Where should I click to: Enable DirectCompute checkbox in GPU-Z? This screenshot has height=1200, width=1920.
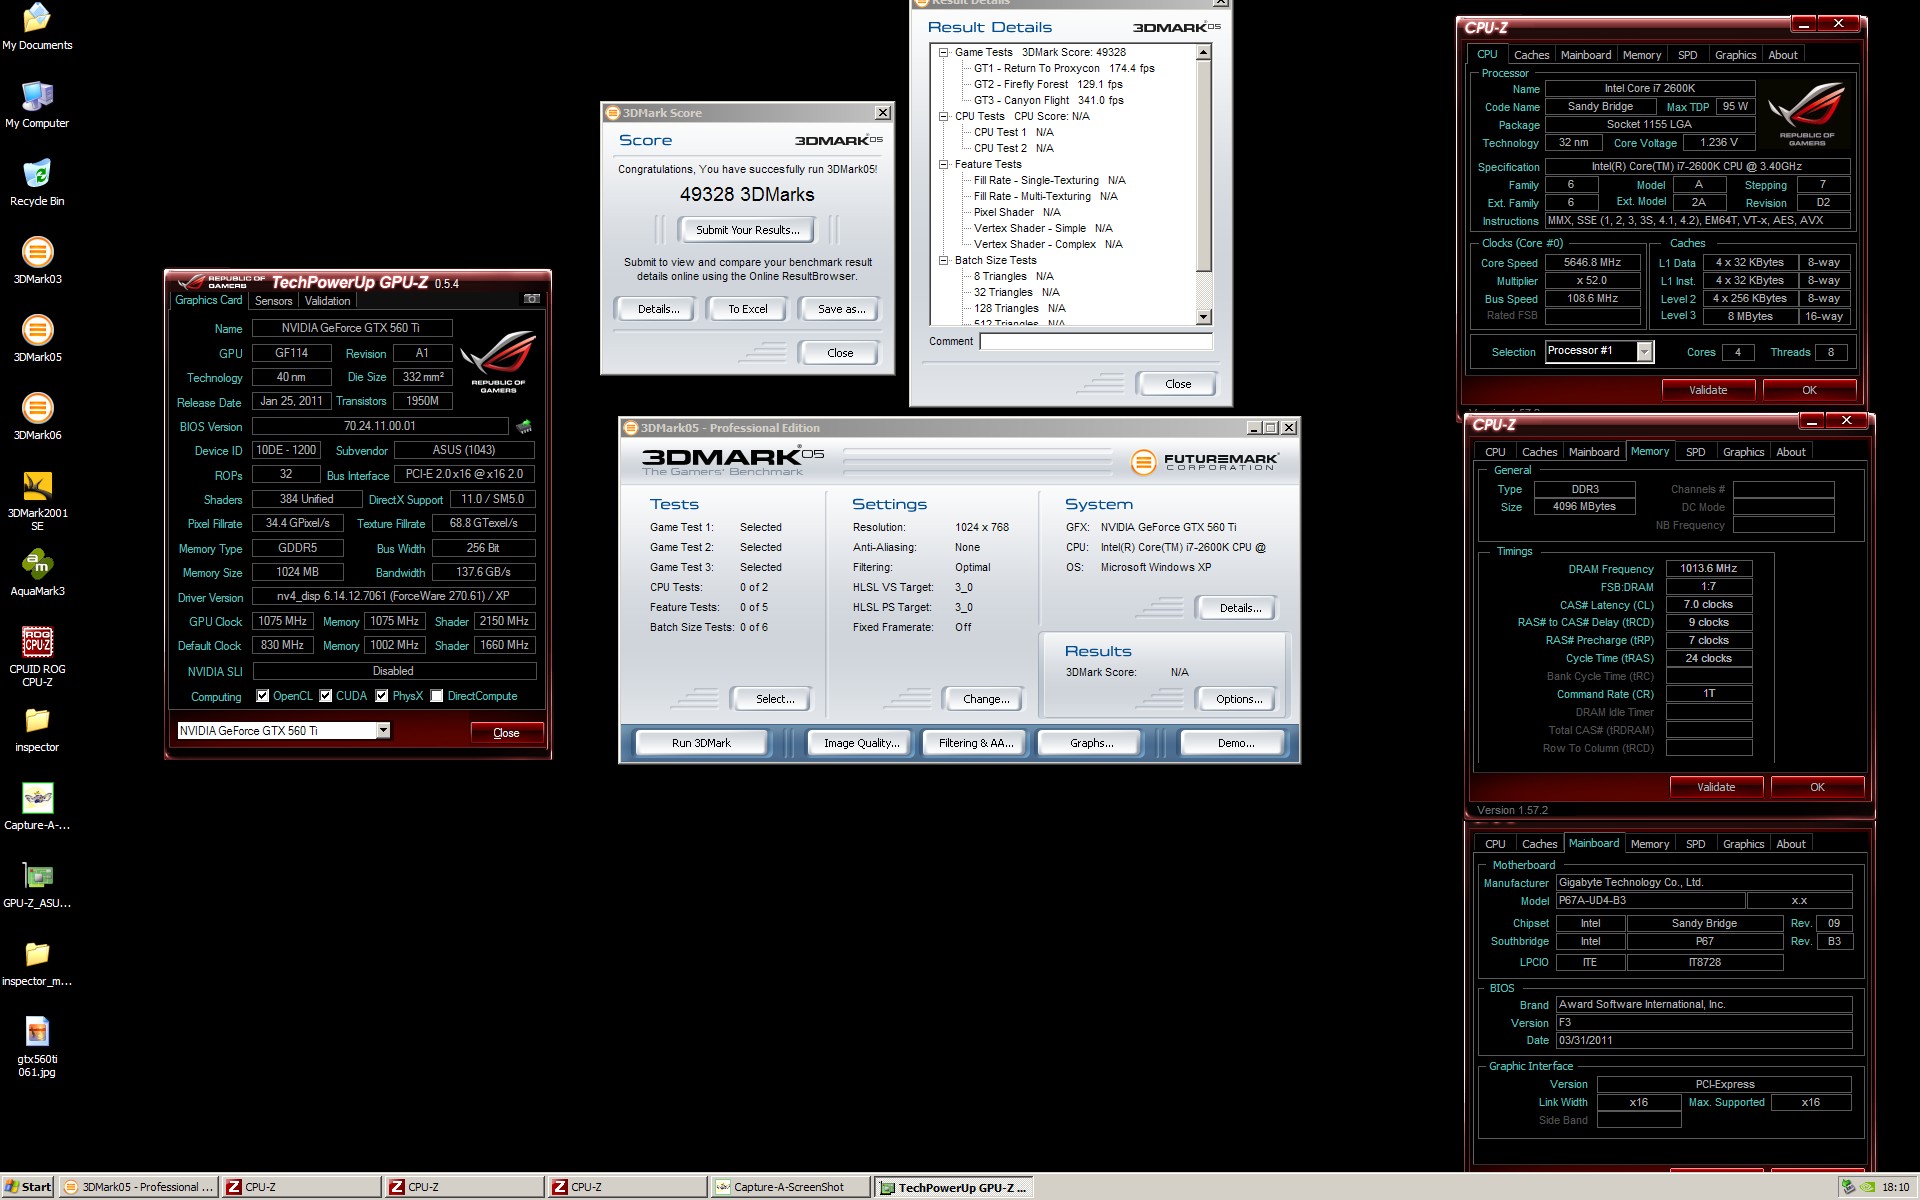tap(437, 696)
